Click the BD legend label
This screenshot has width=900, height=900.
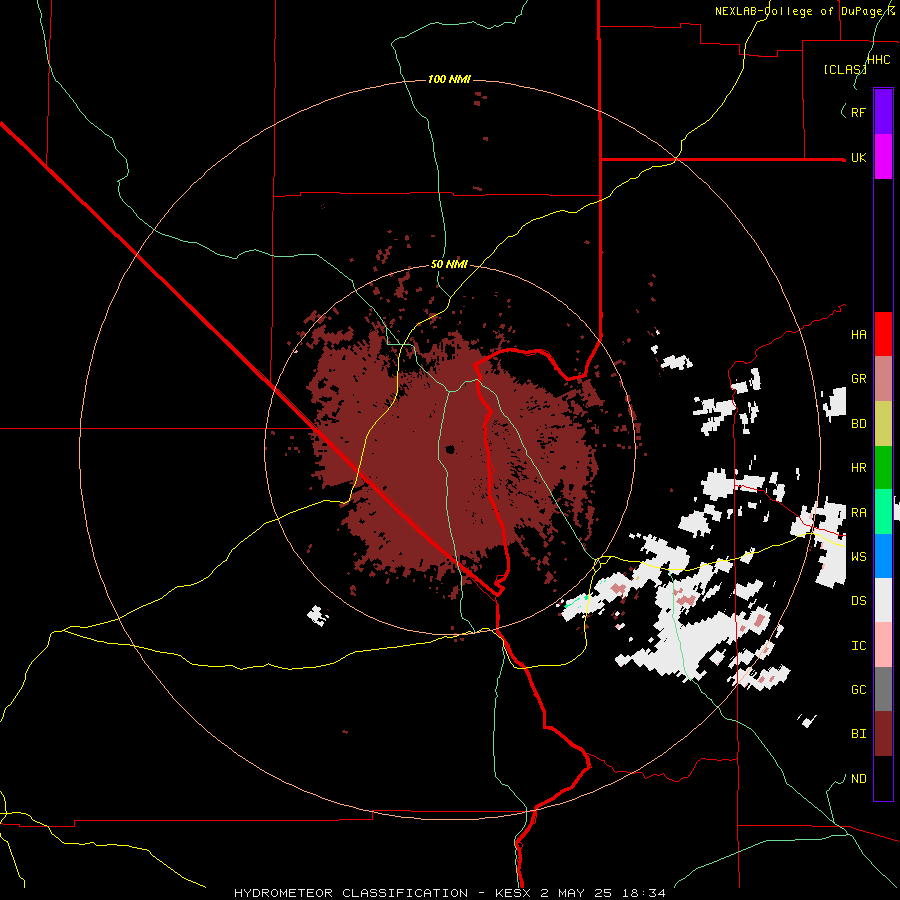tap(858, 424)
